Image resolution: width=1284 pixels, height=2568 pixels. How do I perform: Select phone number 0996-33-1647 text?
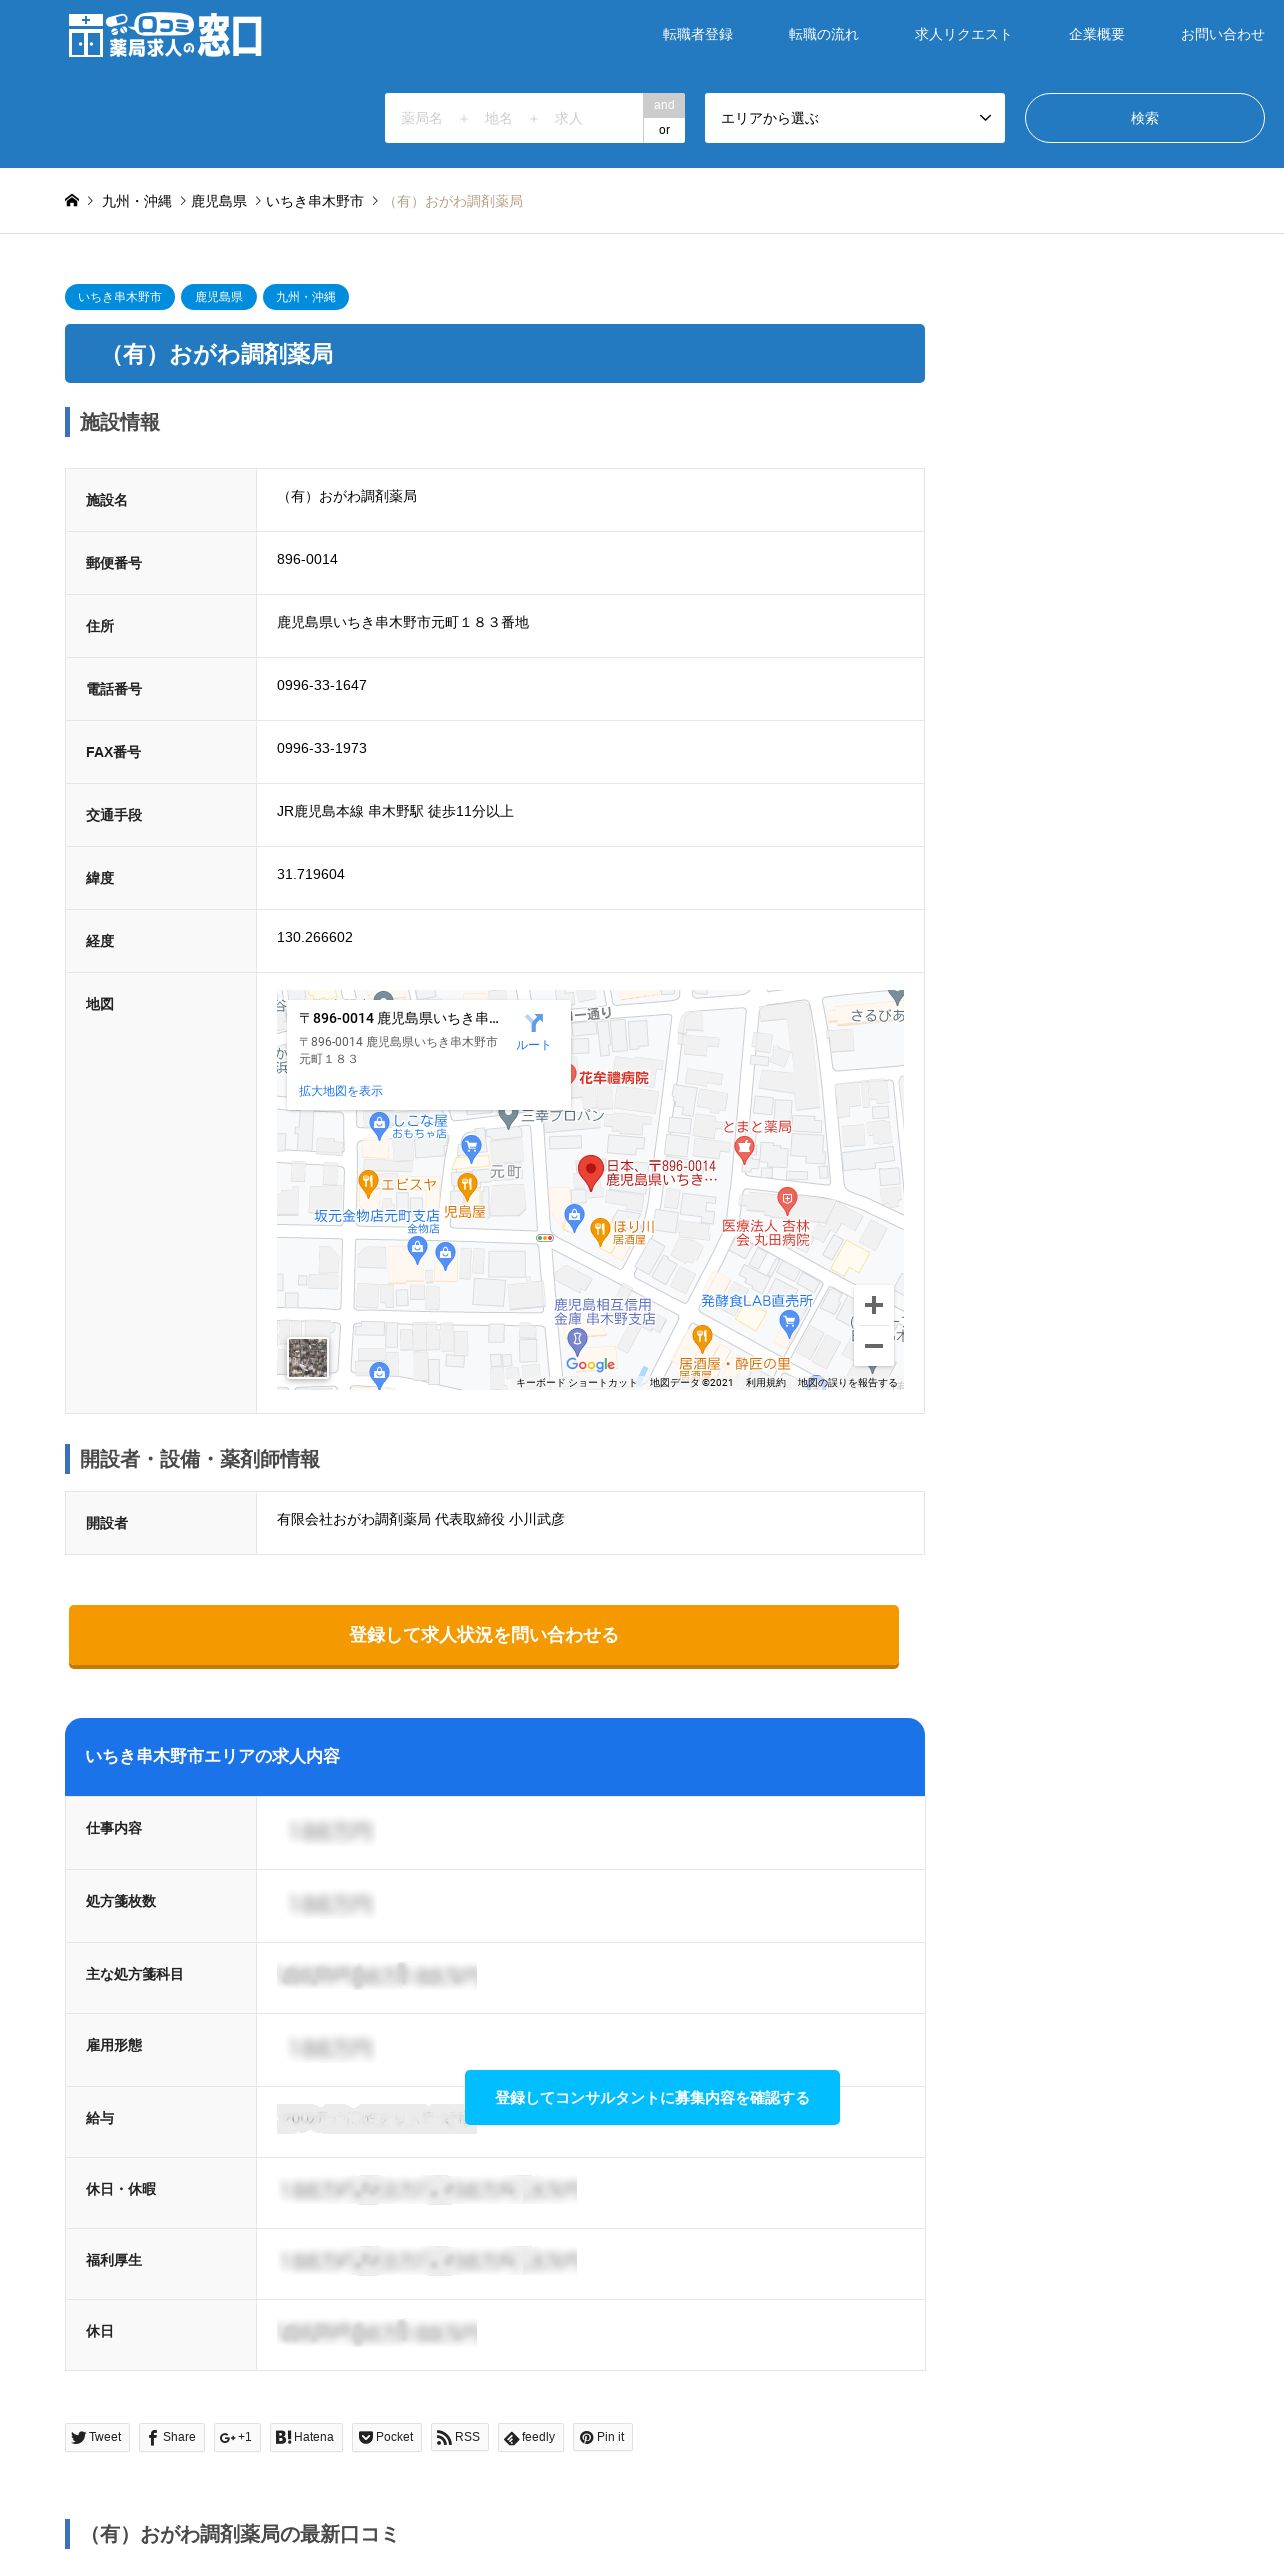point(322,685)
